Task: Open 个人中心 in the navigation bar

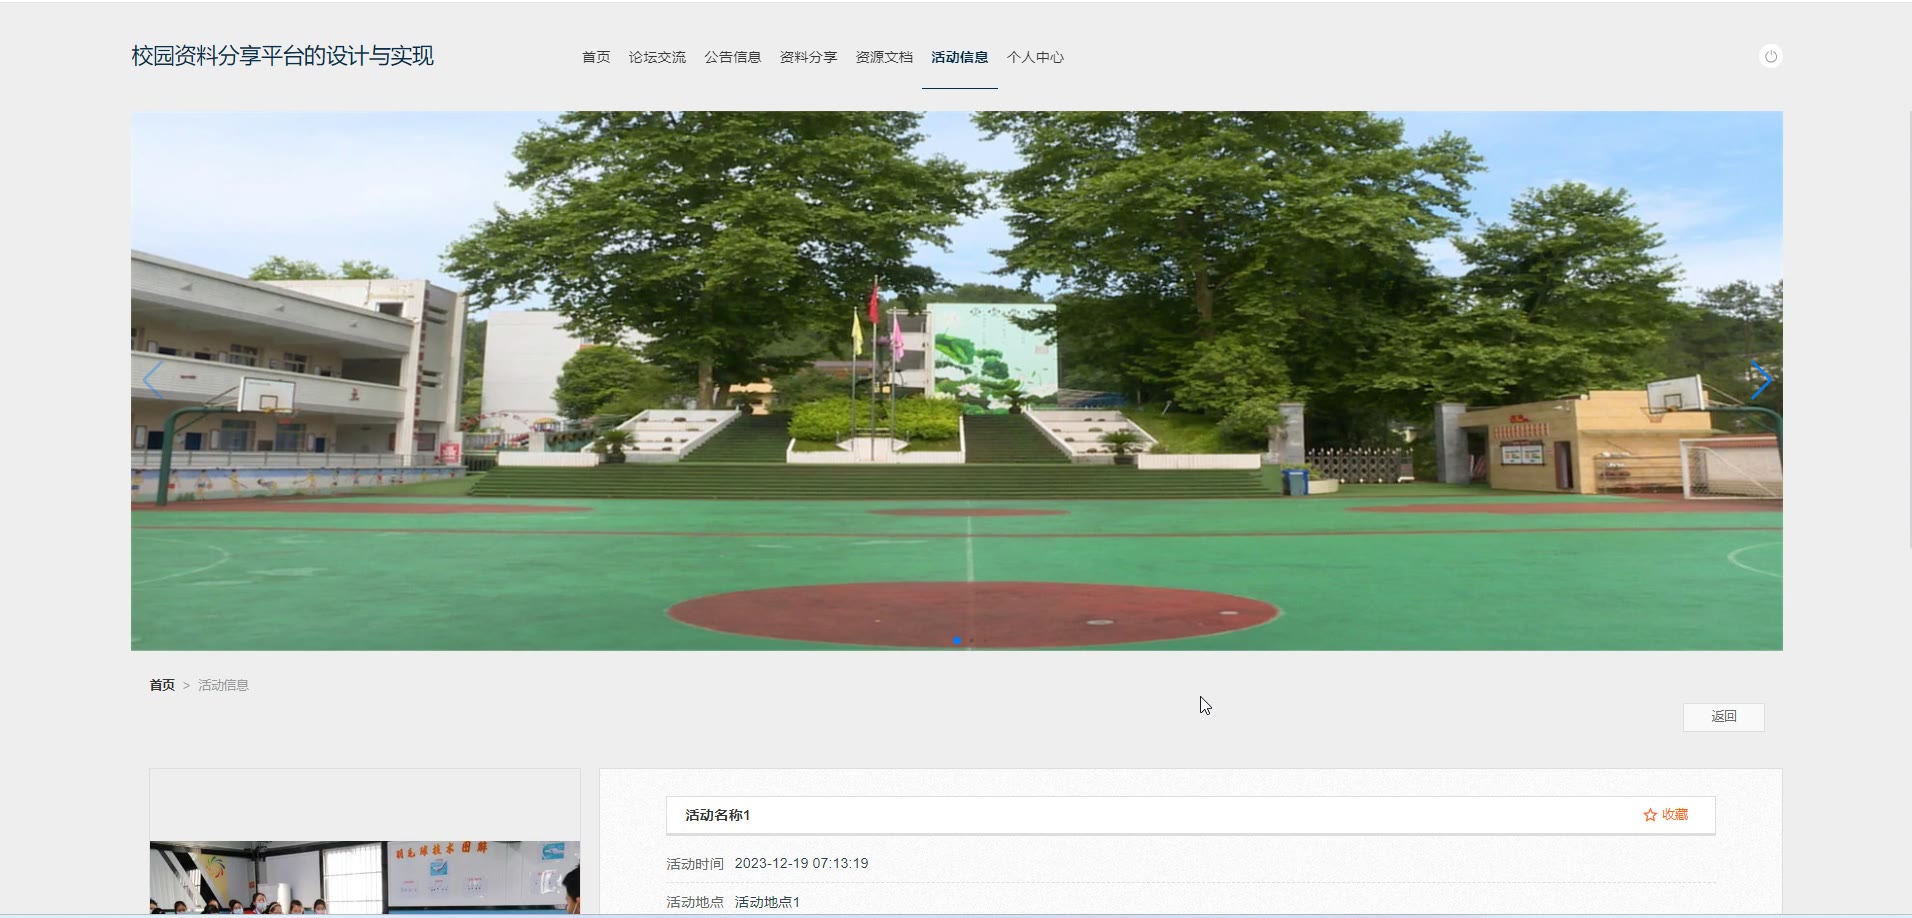Action: point(1035,57)
